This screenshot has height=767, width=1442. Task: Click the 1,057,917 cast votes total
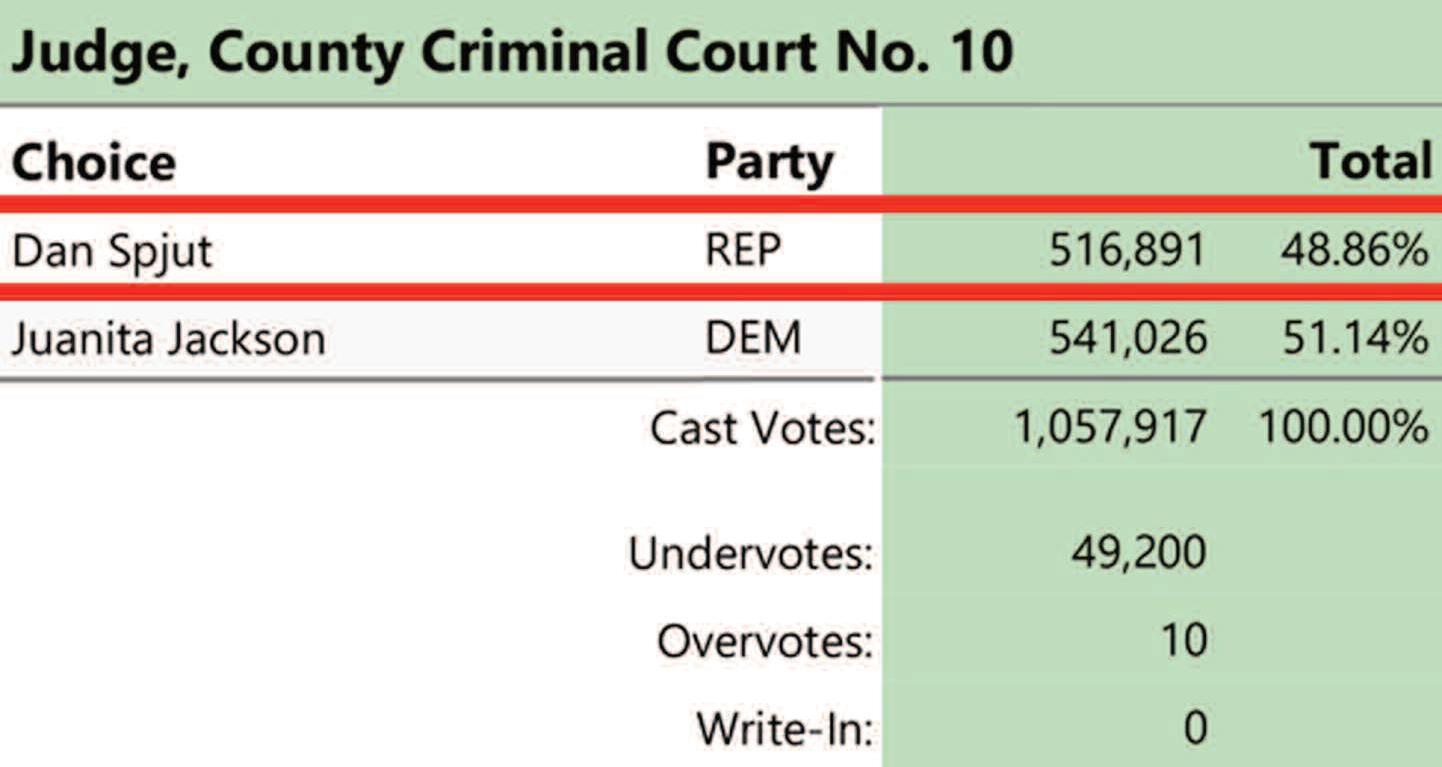1110,428
